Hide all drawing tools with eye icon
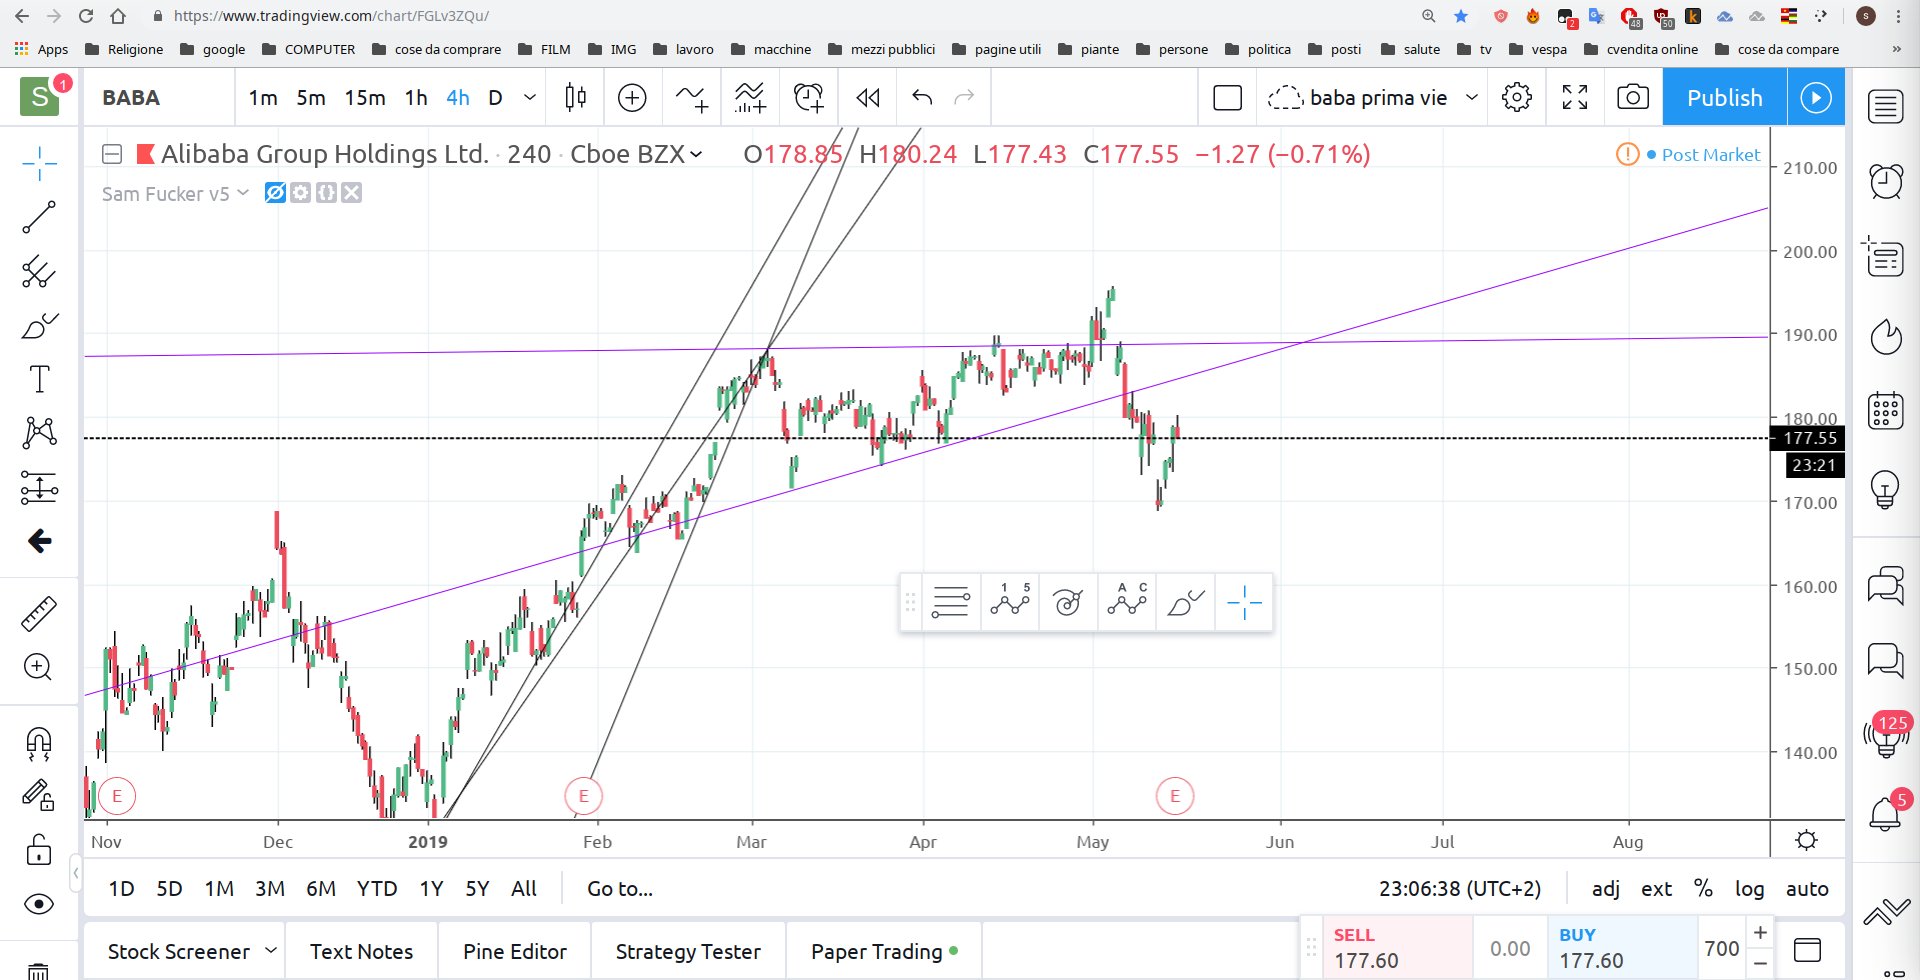The height and width of the screenshot is (980, 1920). (x=39, y=904)
